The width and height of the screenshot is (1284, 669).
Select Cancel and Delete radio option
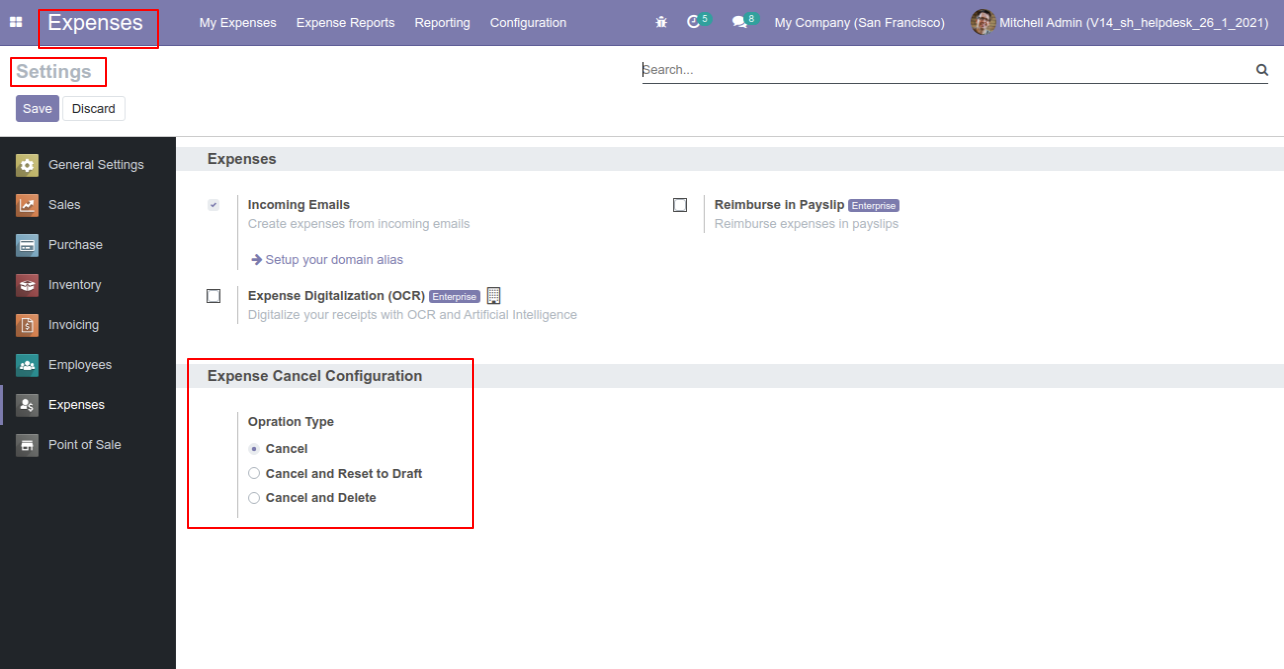[254, 498]
